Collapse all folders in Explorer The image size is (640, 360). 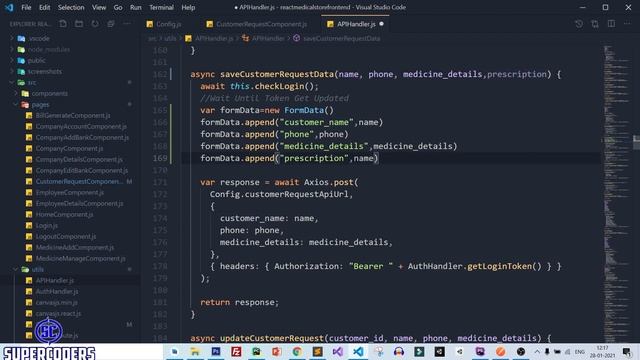[111, 24]
